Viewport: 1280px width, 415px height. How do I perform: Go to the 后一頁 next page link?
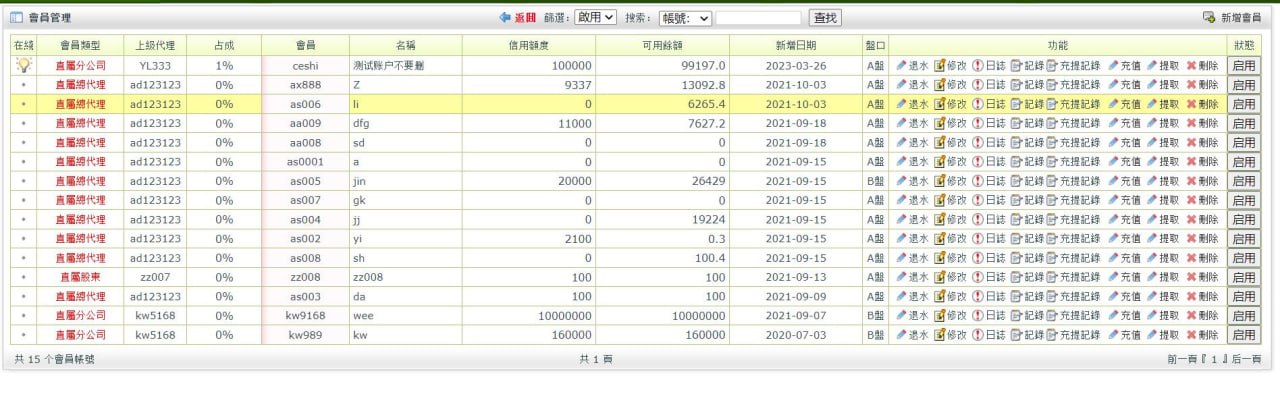(x=1246, y=359)
